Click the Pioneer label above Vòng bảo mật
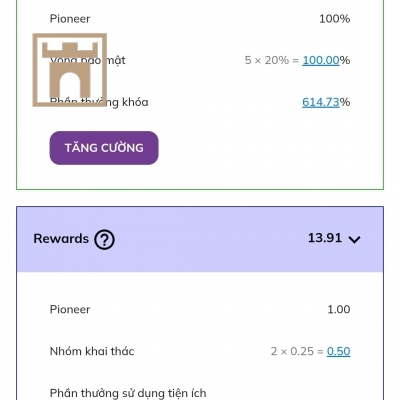This screenshot has height=400, width=400. click(x=70, y=19)
